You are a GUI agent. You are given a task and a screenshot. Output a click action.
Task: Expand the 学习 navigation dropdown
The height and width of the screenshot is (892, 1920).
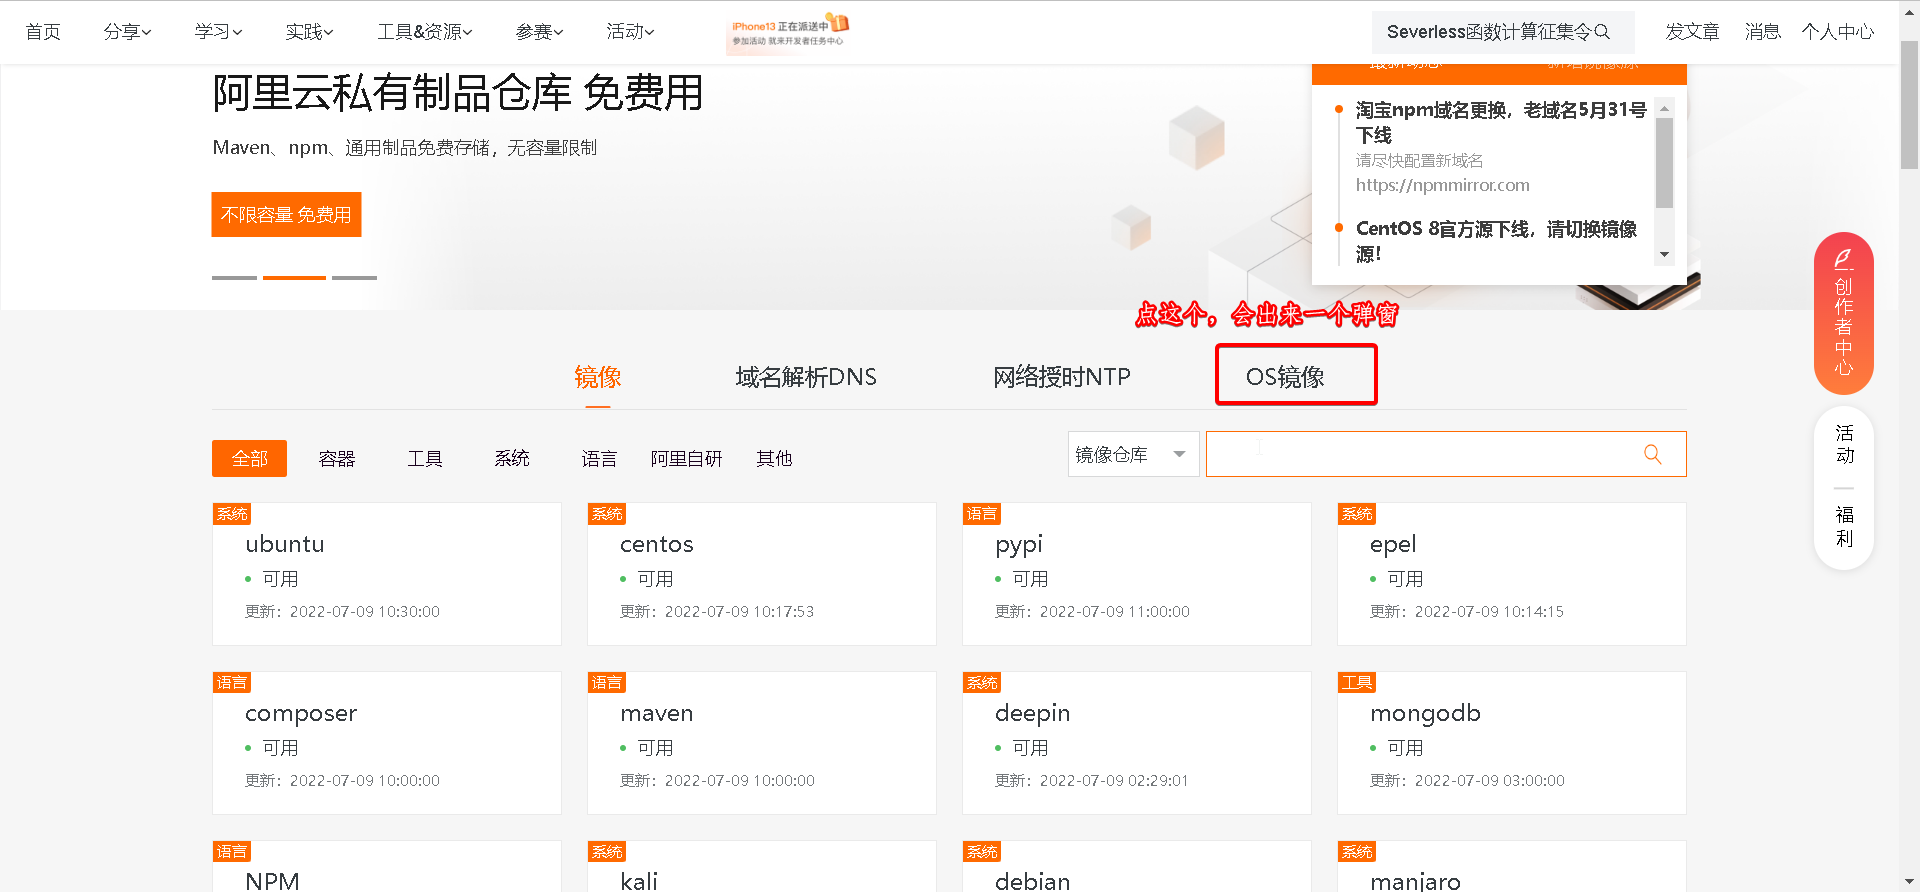[218, 32]
